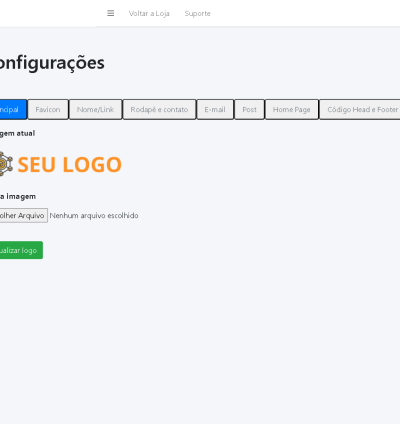This screenshot has height=424, width=400.
Task: Click the 'Imagem atual' label
Action: point(17,133)
